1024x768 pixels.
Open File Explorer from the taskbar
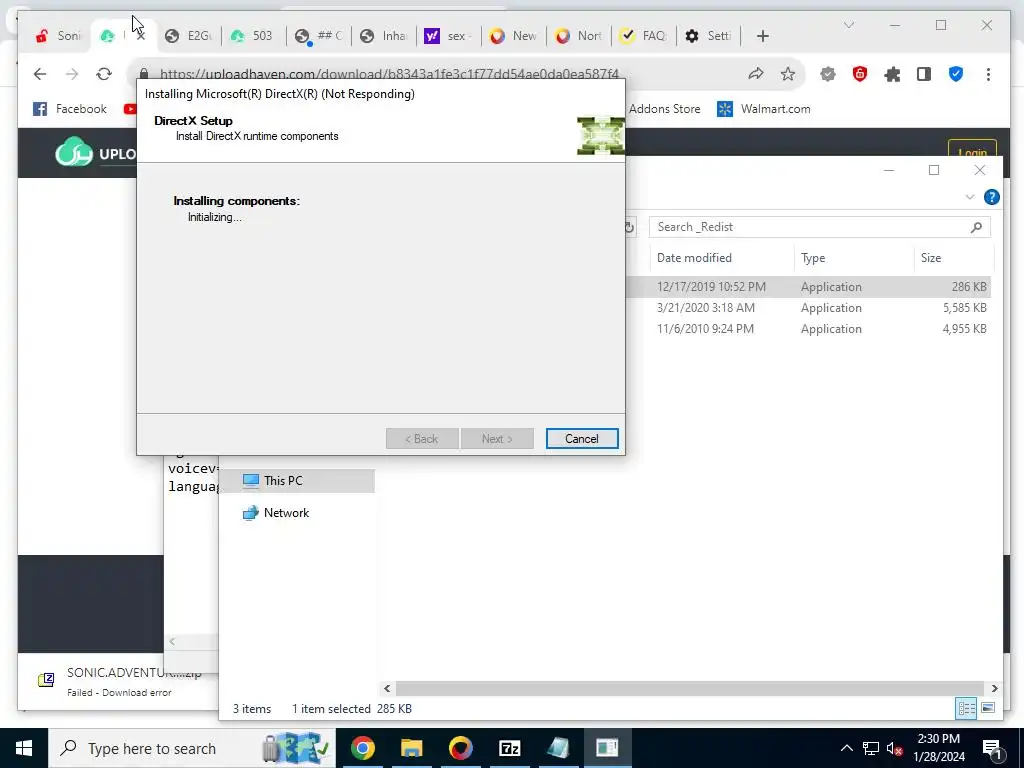(x=411, y=748)
